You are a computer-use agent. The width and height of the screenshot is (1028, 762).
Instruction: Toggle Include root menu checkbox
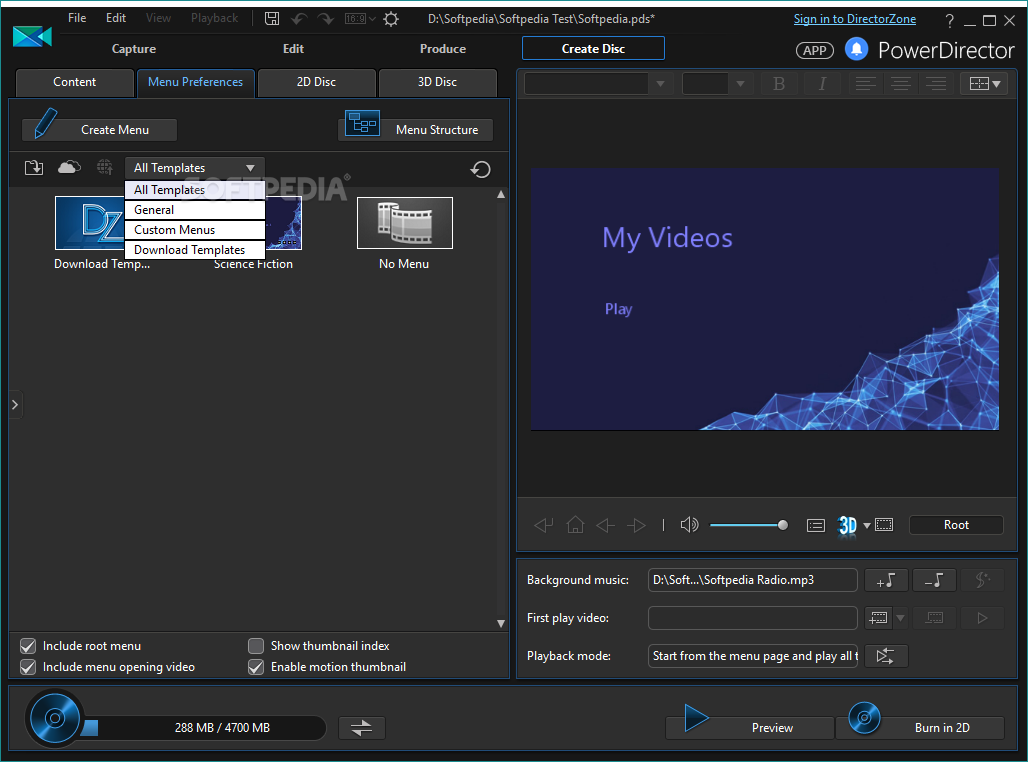point(28,646)
